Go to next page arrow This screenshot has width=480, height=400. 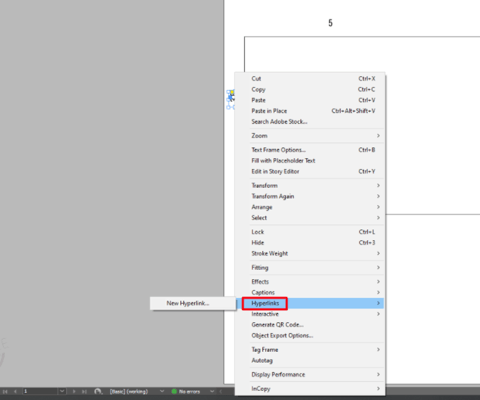74,391
